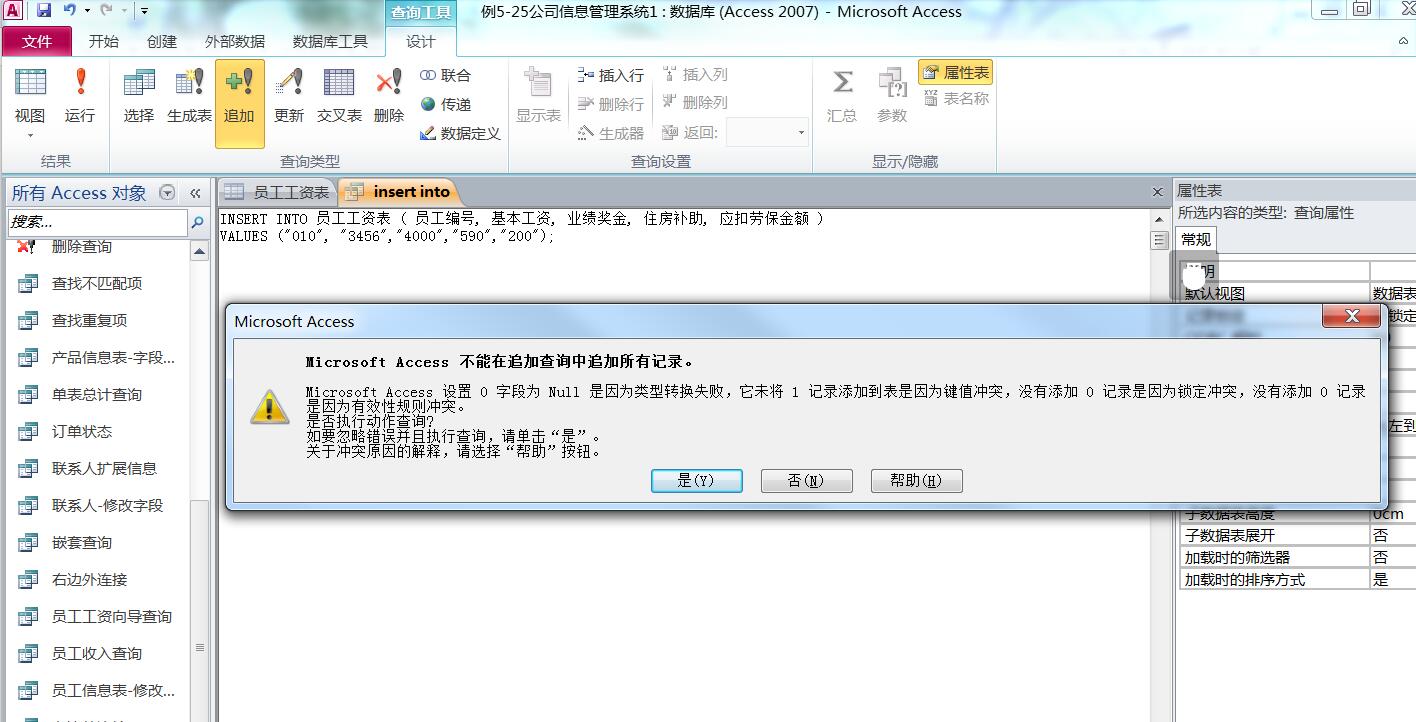Viewport: 1416px width, 722px height.
Task: Click No (否(N)) in the dialog
Action: [x=806, y=481]
